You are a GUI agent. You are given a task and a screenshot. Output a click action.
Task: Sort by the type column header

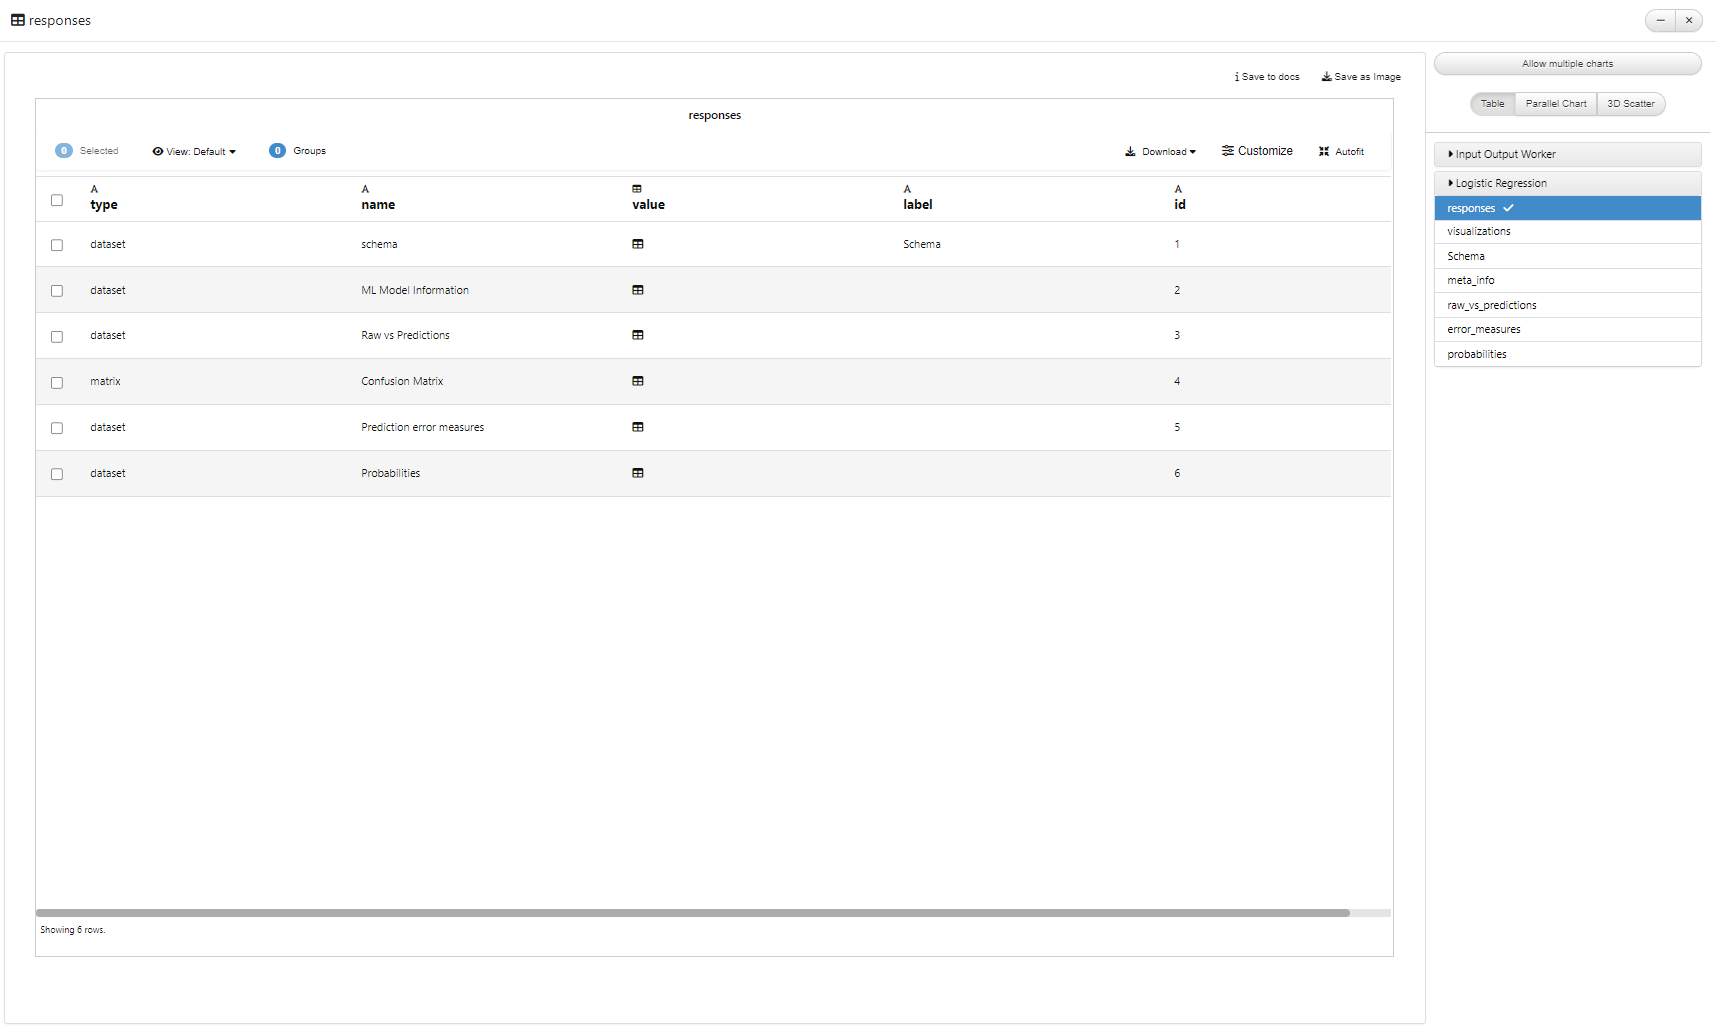[x=104, y=205]
